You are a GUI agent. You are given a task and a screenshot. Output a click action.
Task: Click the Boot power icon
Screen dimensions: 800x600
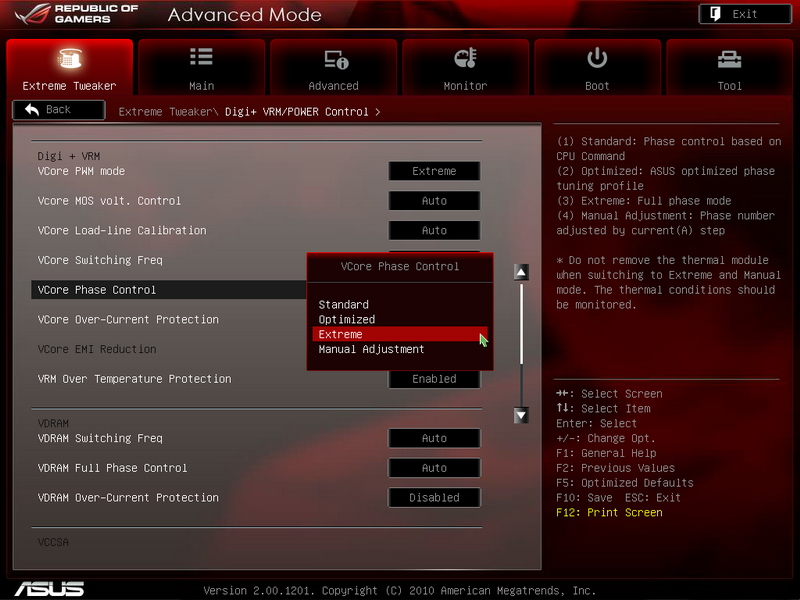[597, 58]
